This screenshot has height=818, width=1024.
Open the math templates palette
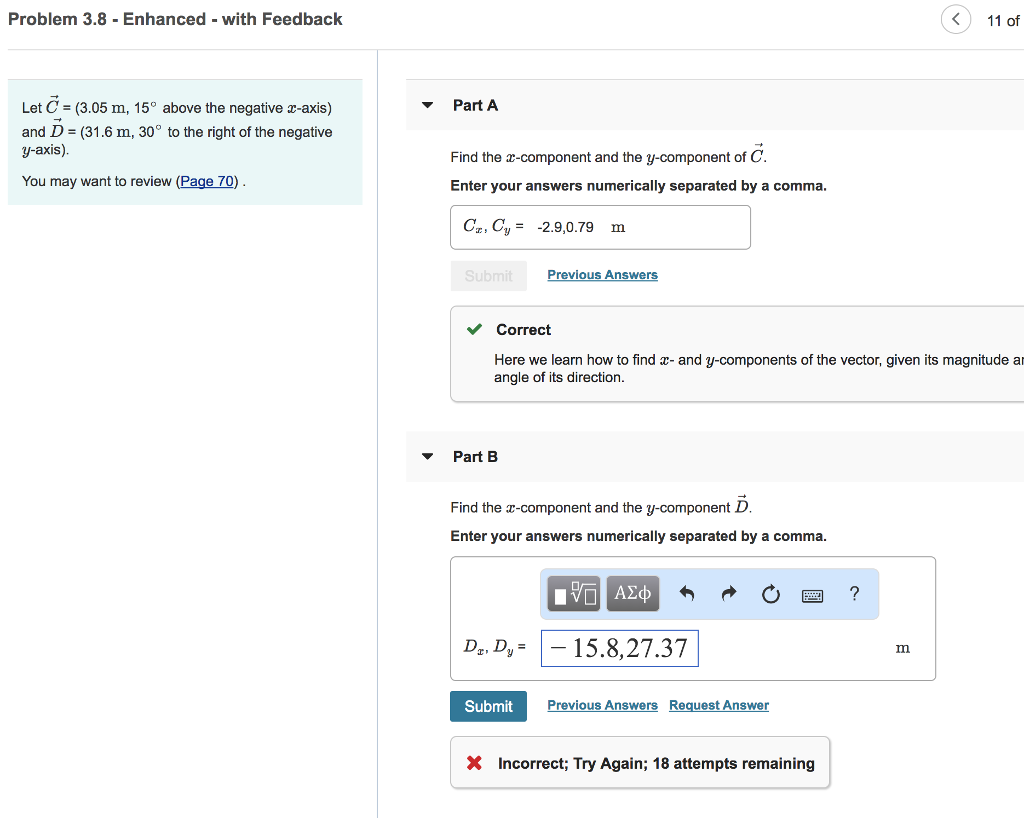point(574,594)
